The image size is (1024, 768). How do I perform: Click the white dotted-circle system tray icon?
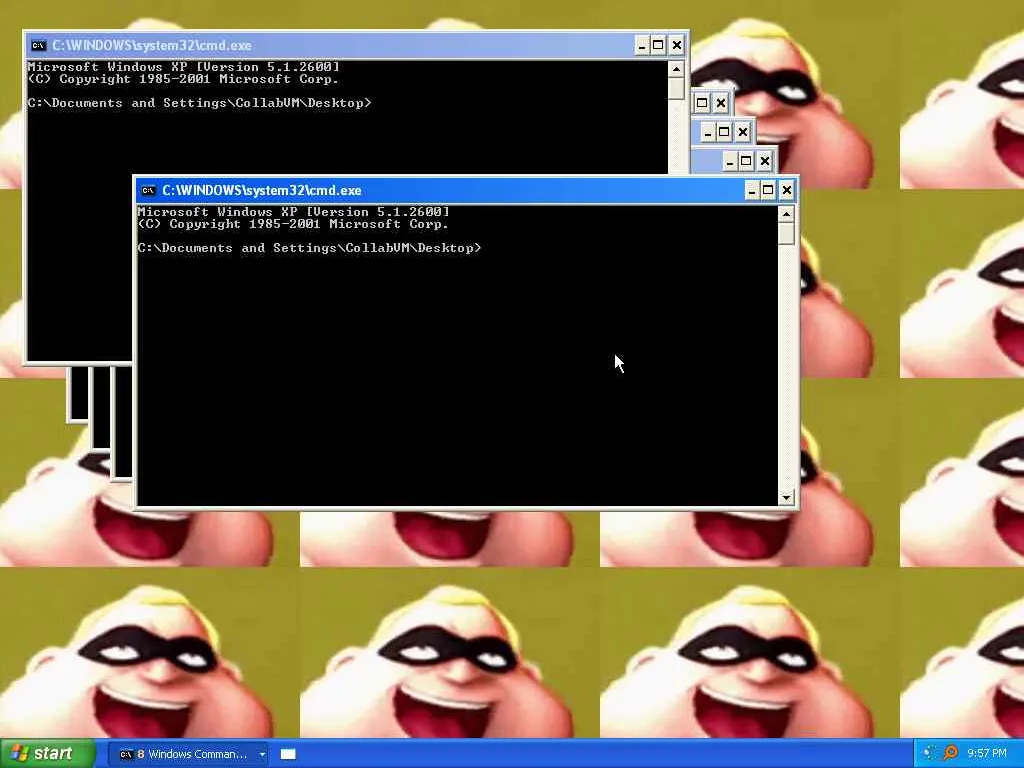(930, 754)
